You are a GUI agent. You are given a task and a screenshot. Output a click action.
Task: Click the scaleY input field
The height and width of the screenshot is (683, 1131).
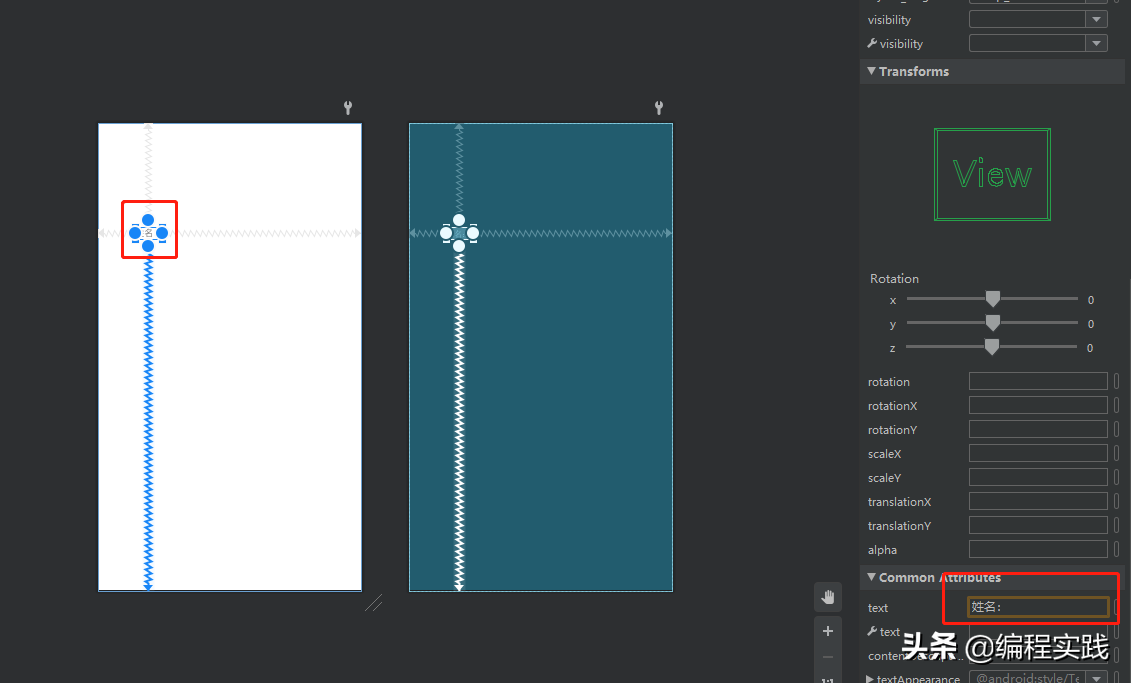(x=1038, y=477)
